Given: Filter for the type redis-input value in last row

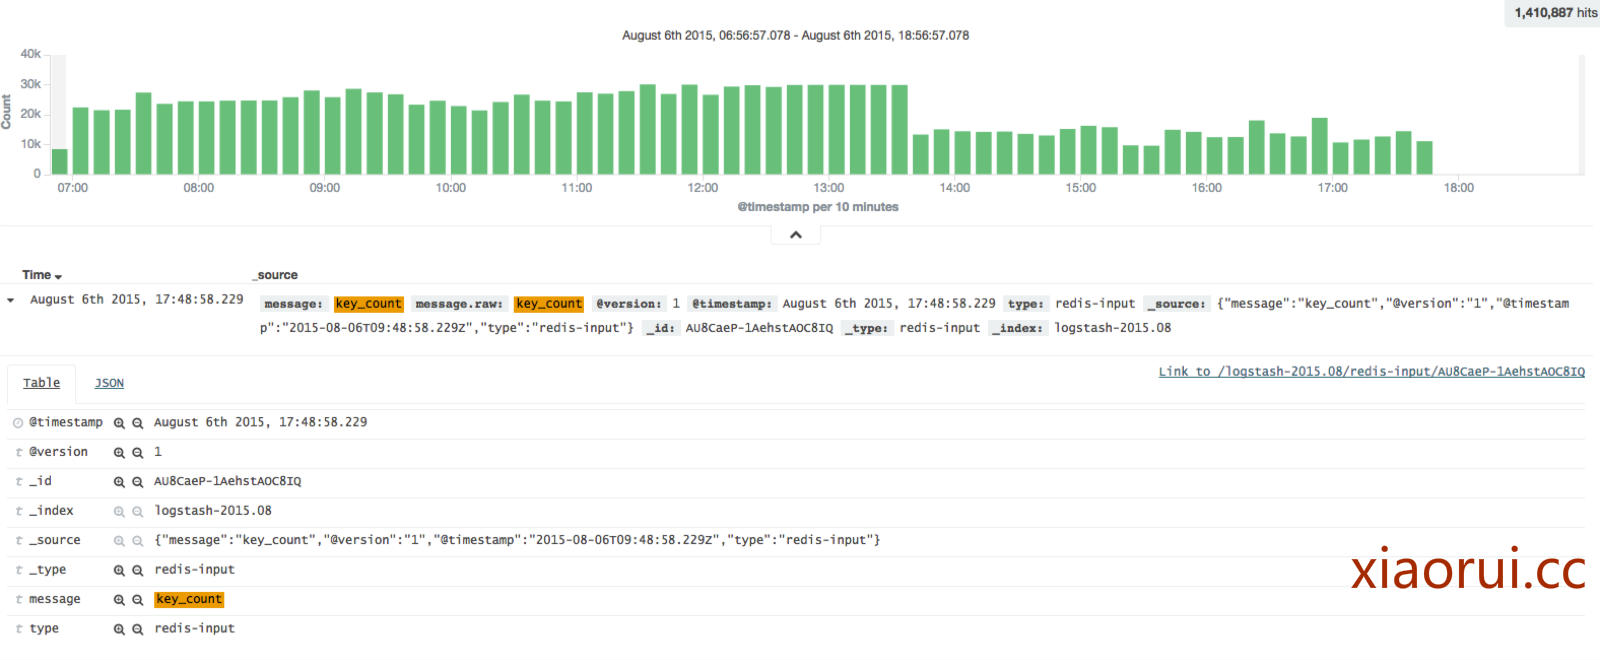Looking at the screenshot, I should [119, 629].
